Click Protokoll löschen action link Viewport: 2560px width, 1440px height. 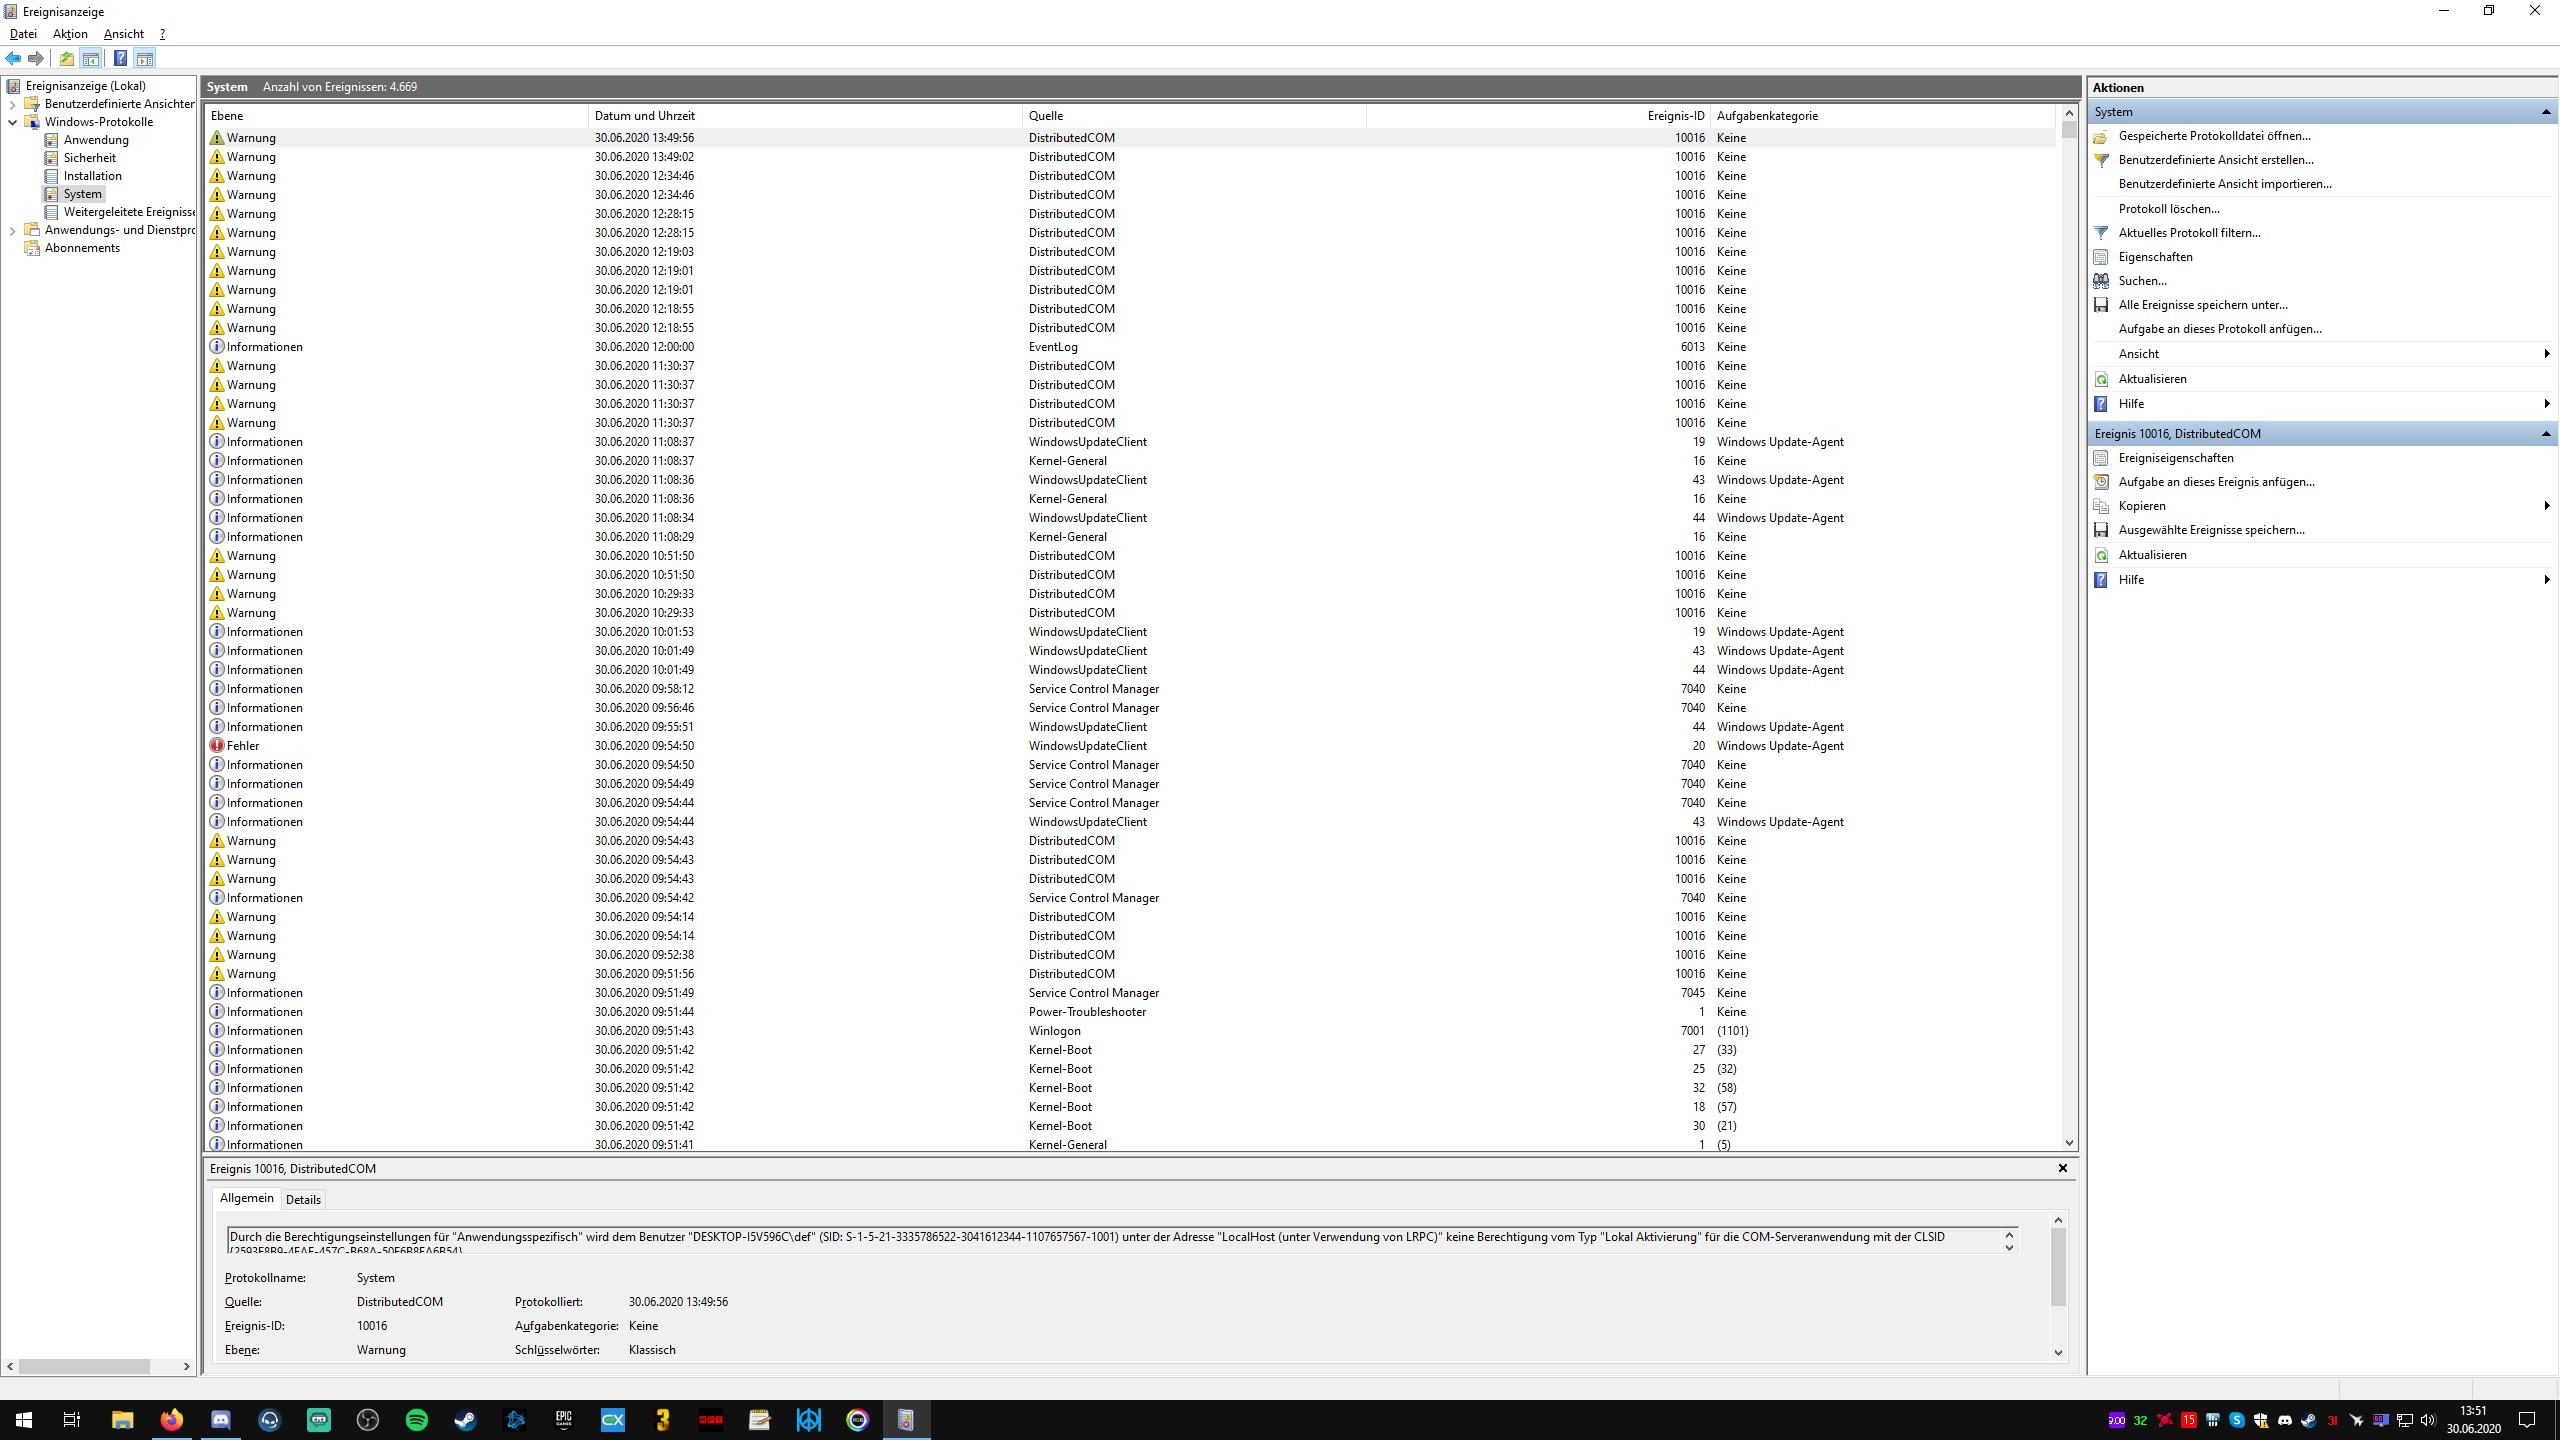tap(2168, 209)
